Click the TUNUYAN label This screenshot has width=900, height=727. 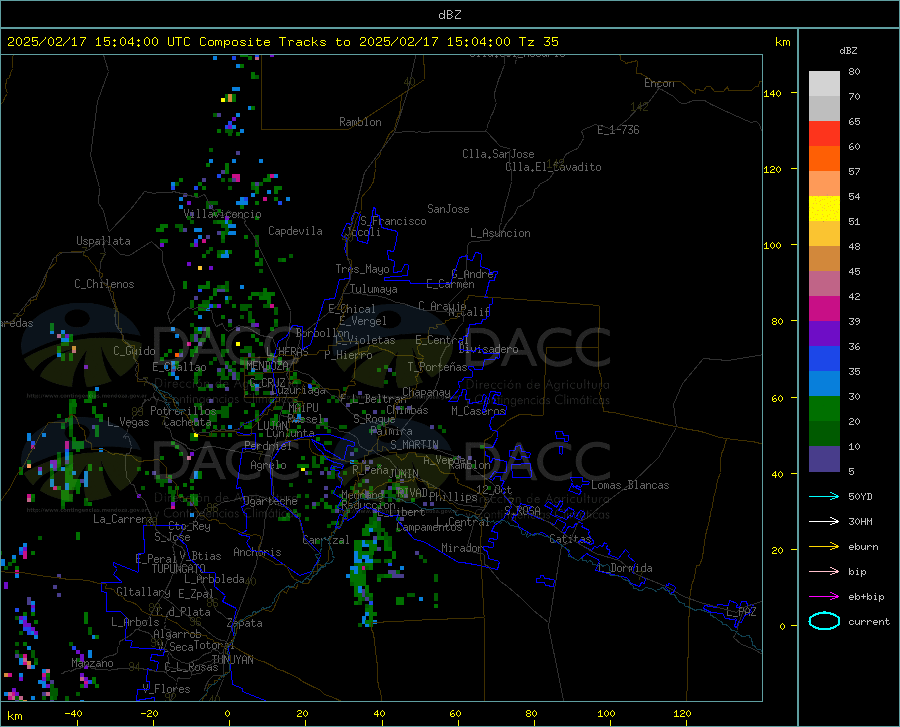232,659
